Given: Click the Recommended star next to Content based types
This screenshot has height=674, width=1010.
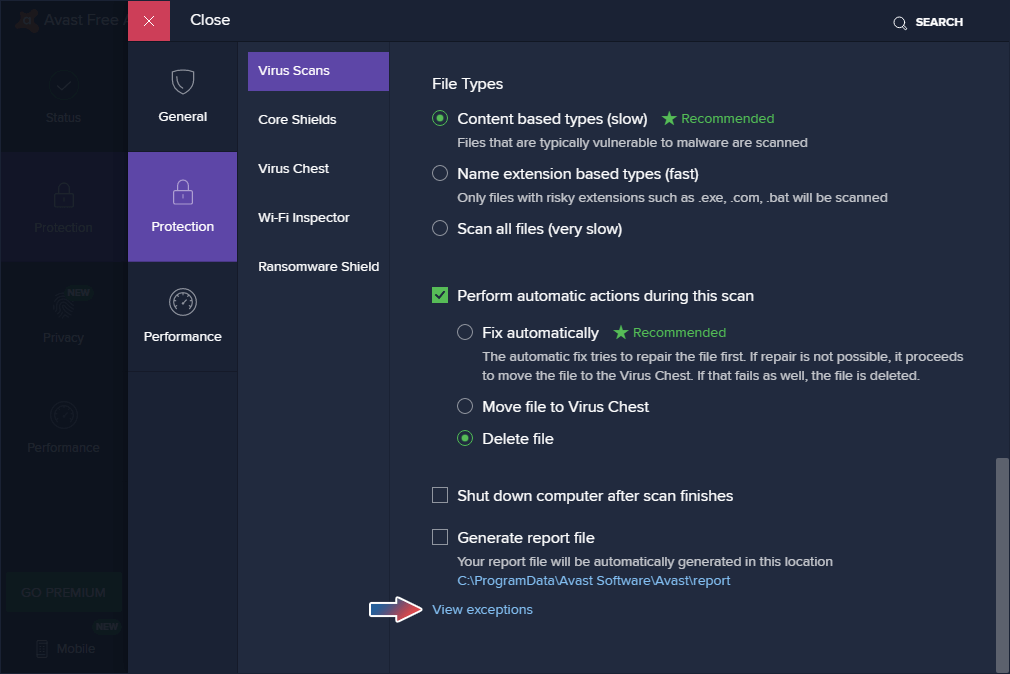Looking at the screenshot, I should 669,119.
